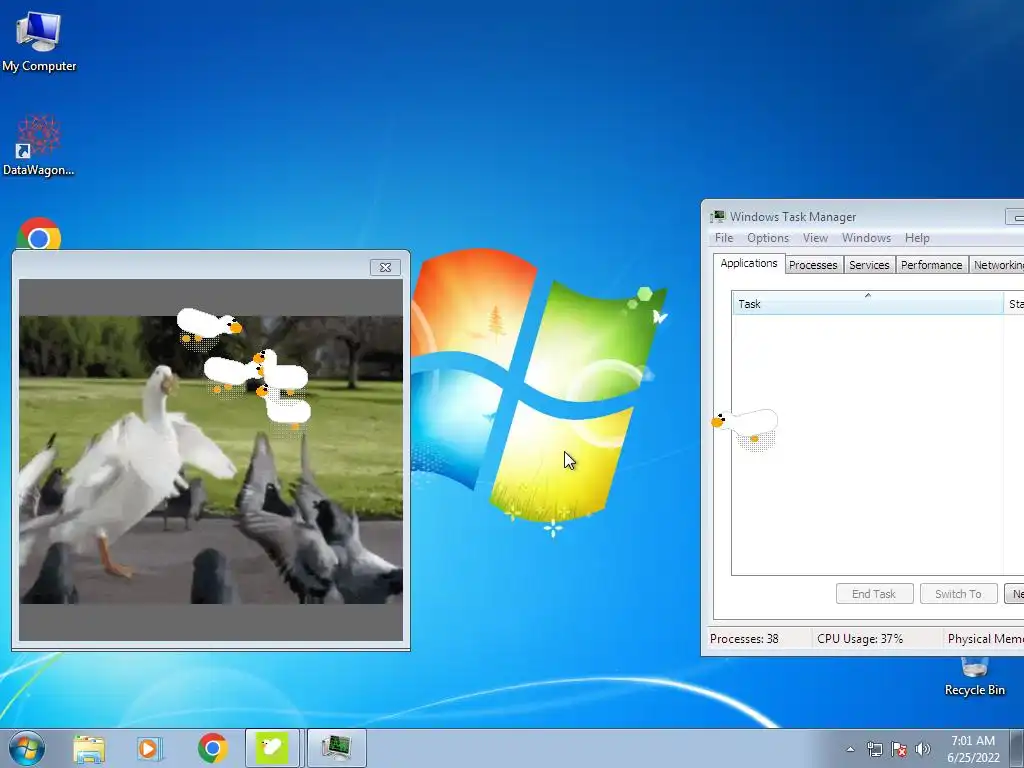
Task: Select the Task Manager taskbar button
Action: coord(336,748)
